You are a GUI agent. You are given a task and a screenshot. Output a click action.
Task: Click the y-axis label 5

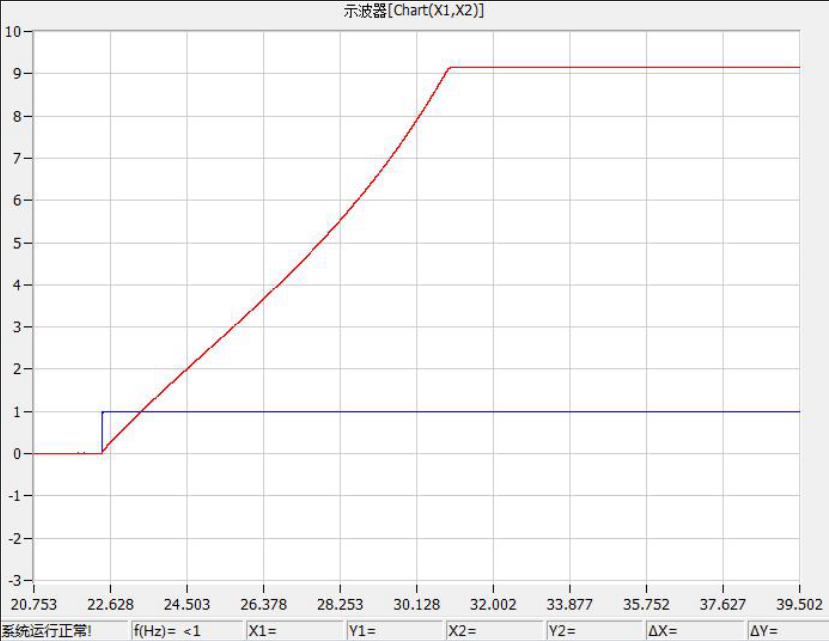pos(17,243)
